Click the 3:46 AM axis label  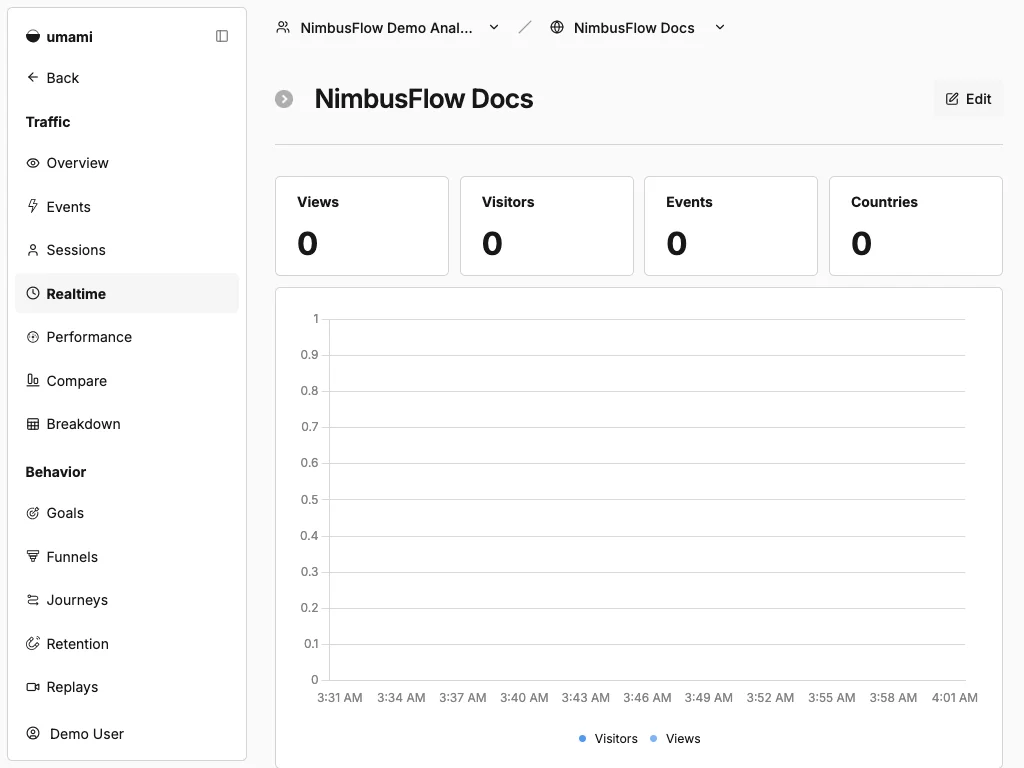647,697
